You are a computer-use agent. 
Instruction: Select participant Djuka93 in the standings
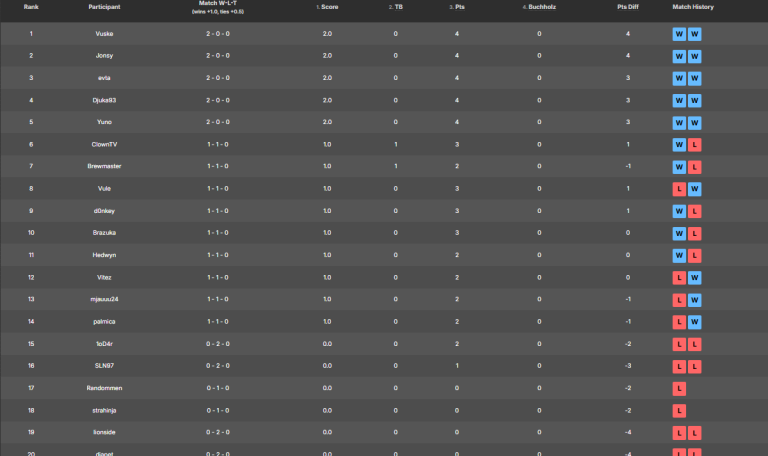[x=104, y=100]
